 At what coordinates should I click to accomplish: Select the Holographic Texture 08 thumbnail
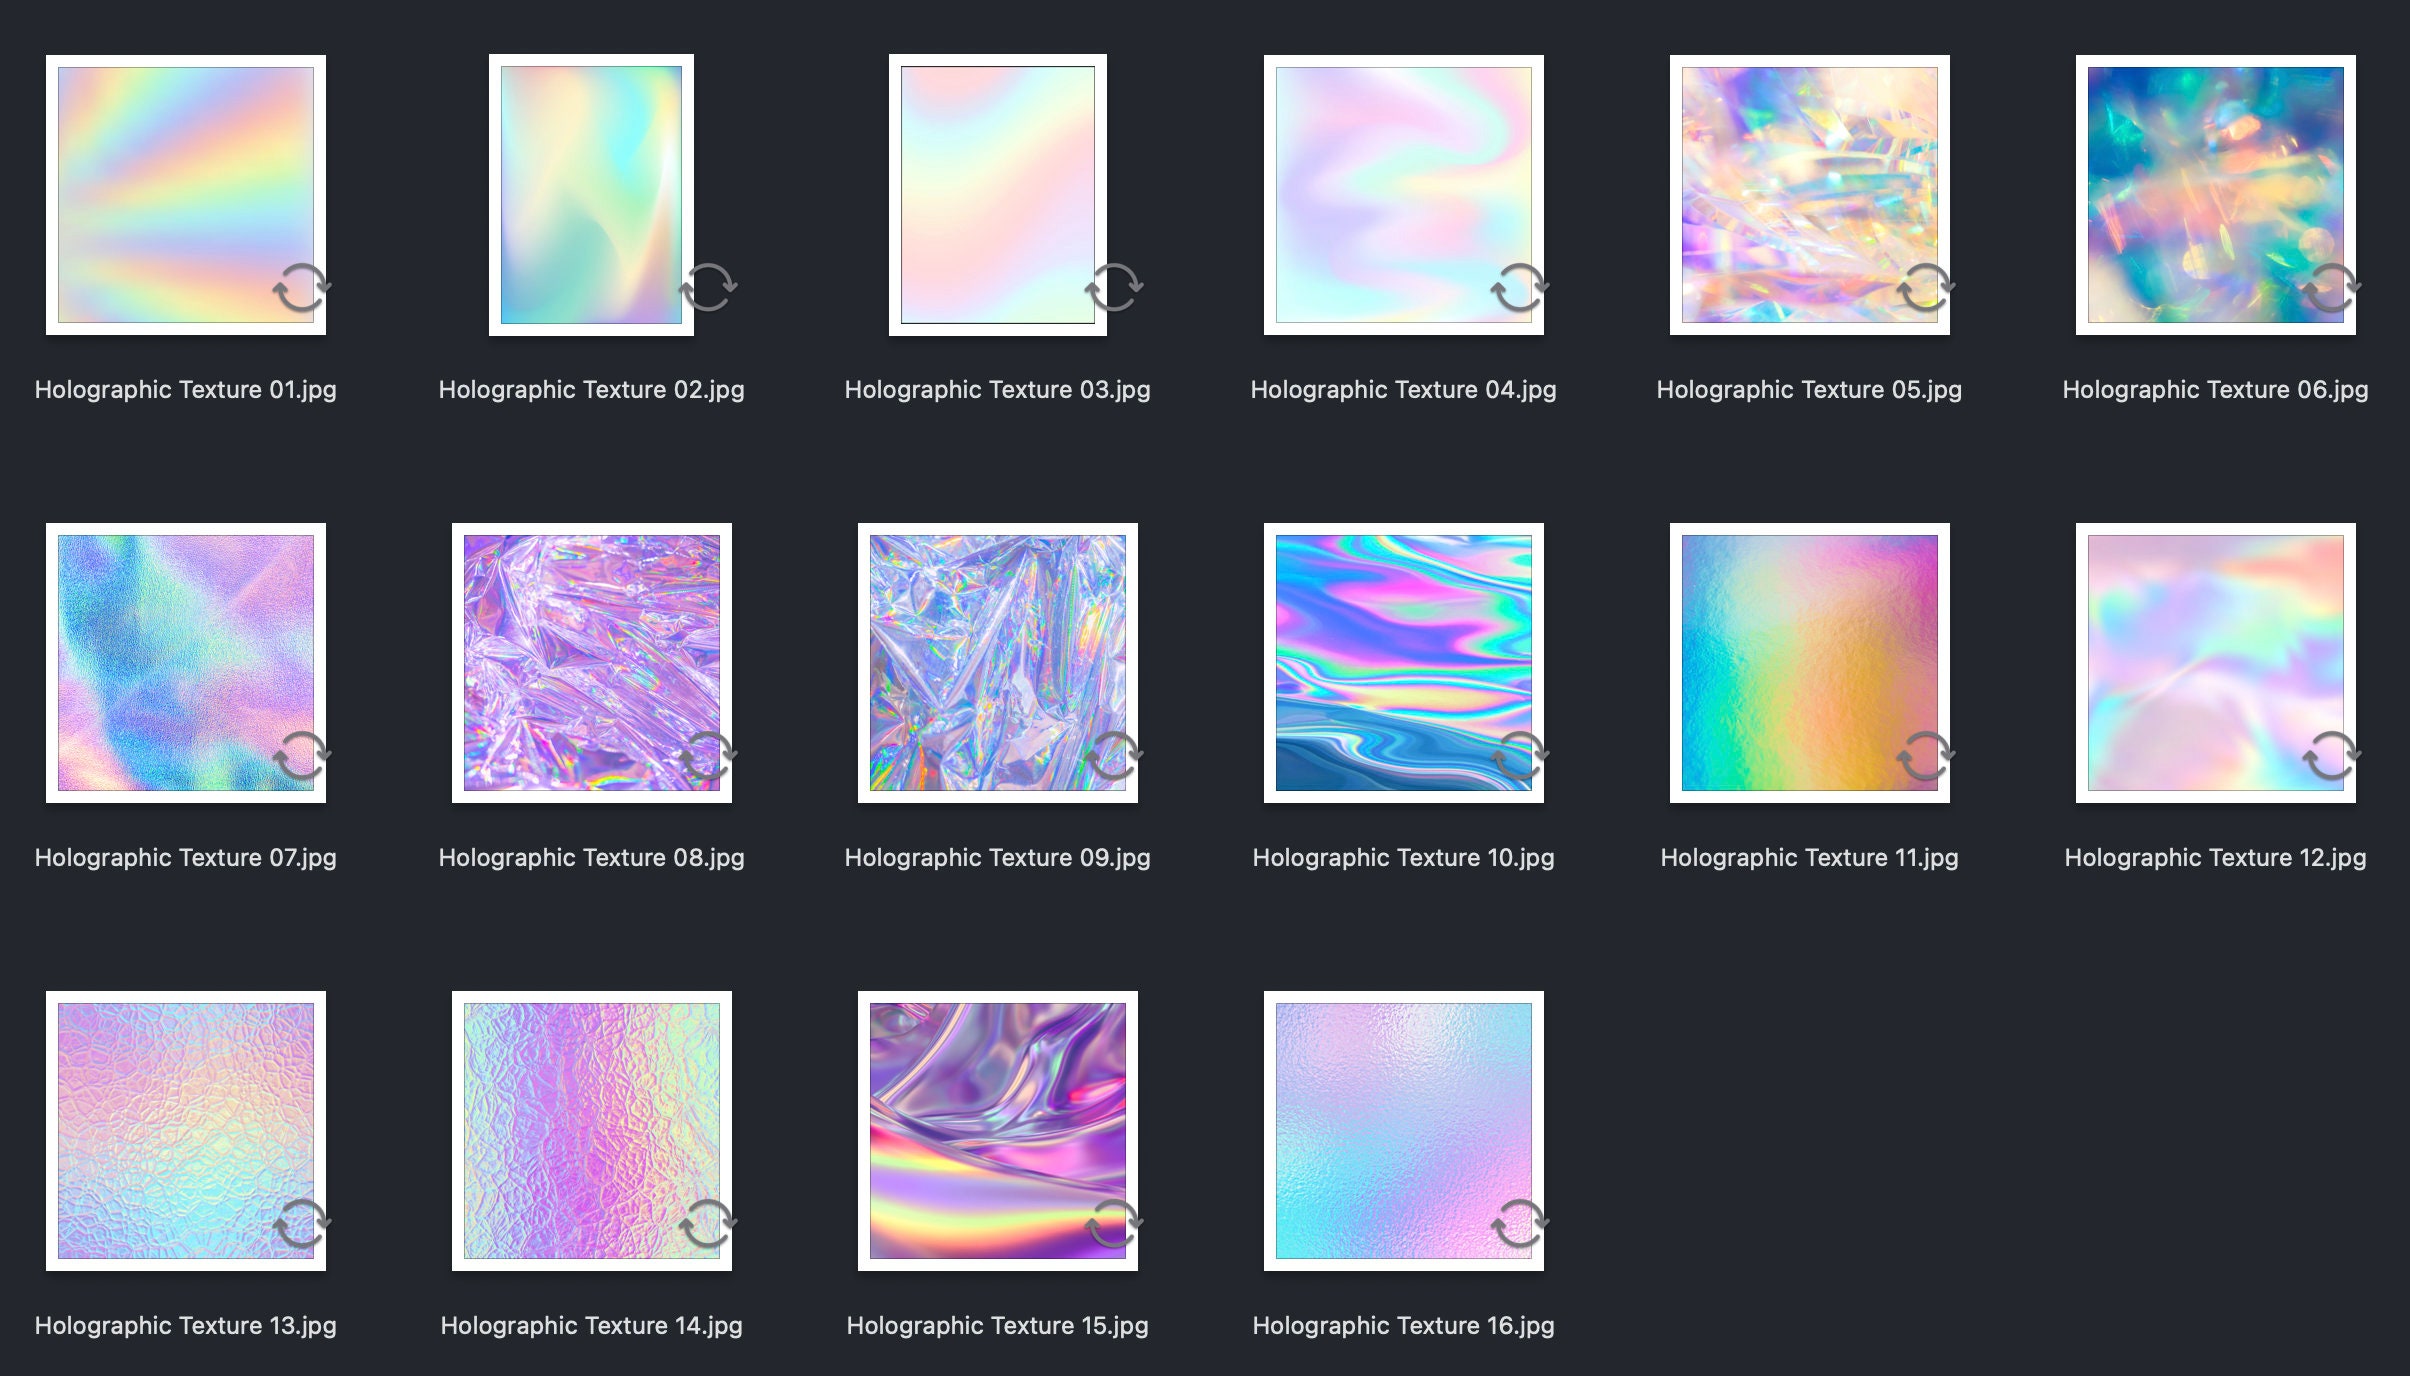592,663
